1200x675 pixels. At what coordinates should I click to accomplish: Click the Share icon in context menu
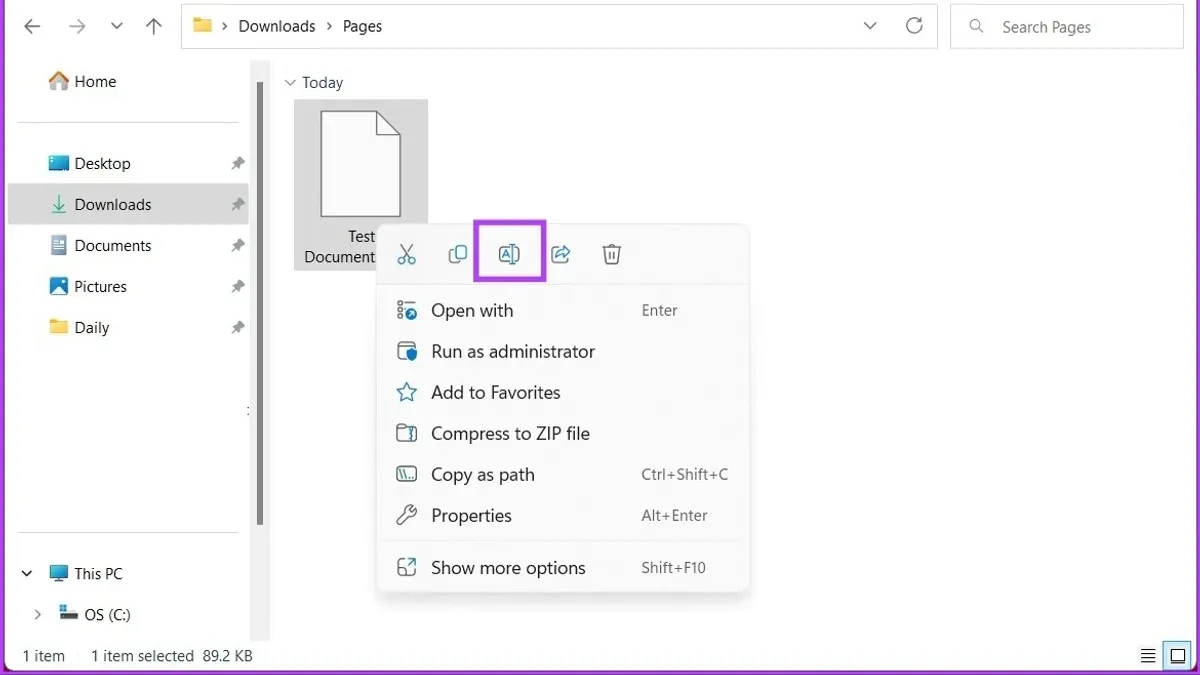click(x=561, y=254)
